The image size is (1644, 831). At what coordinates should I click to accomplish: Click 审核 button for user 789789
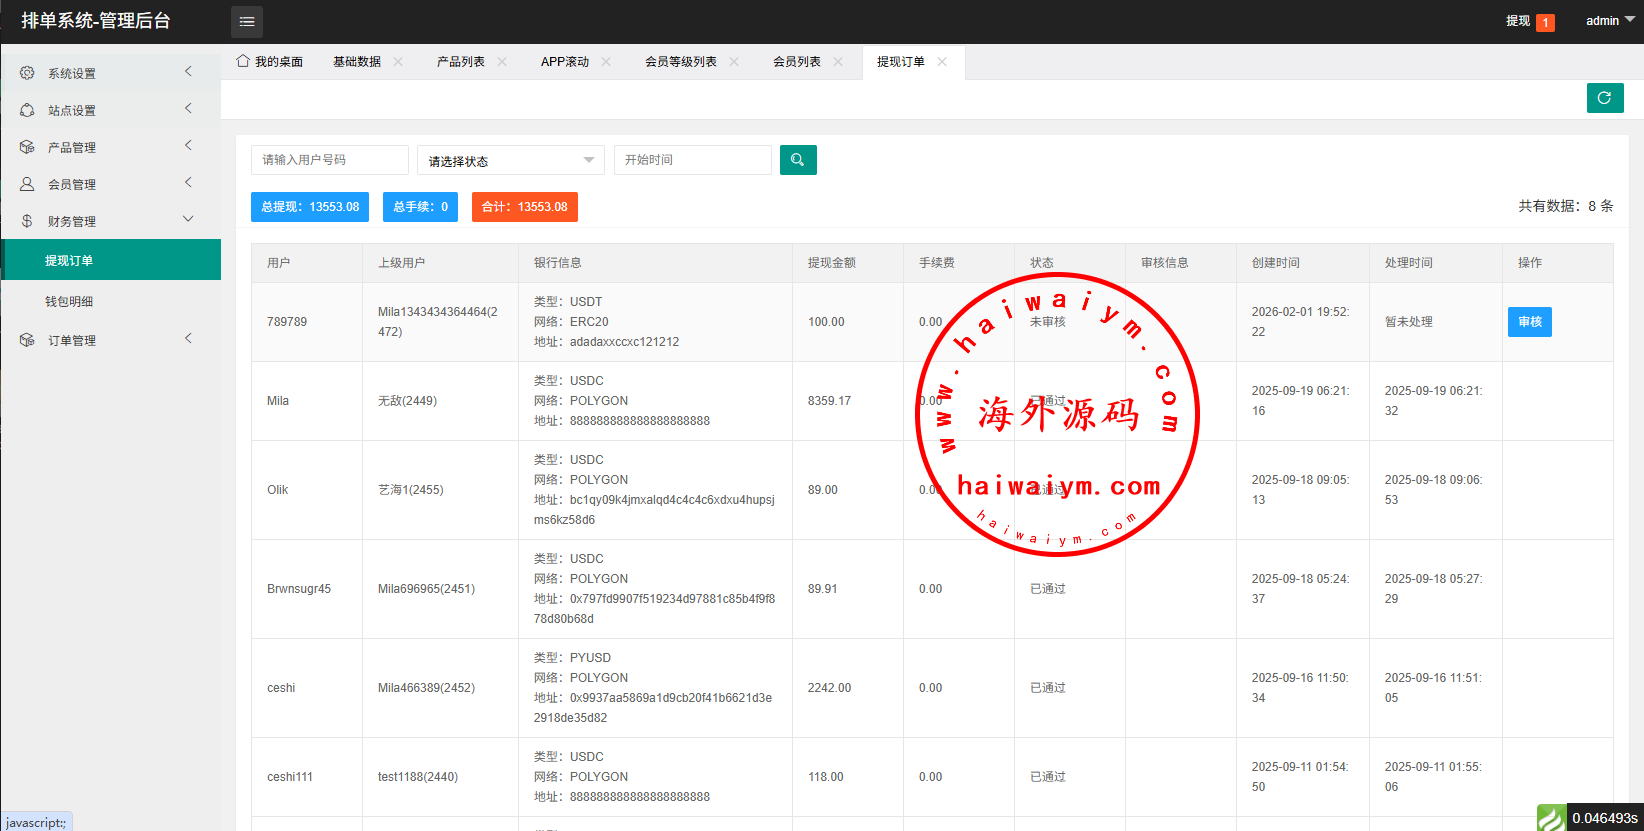(x=1529, y=322)
